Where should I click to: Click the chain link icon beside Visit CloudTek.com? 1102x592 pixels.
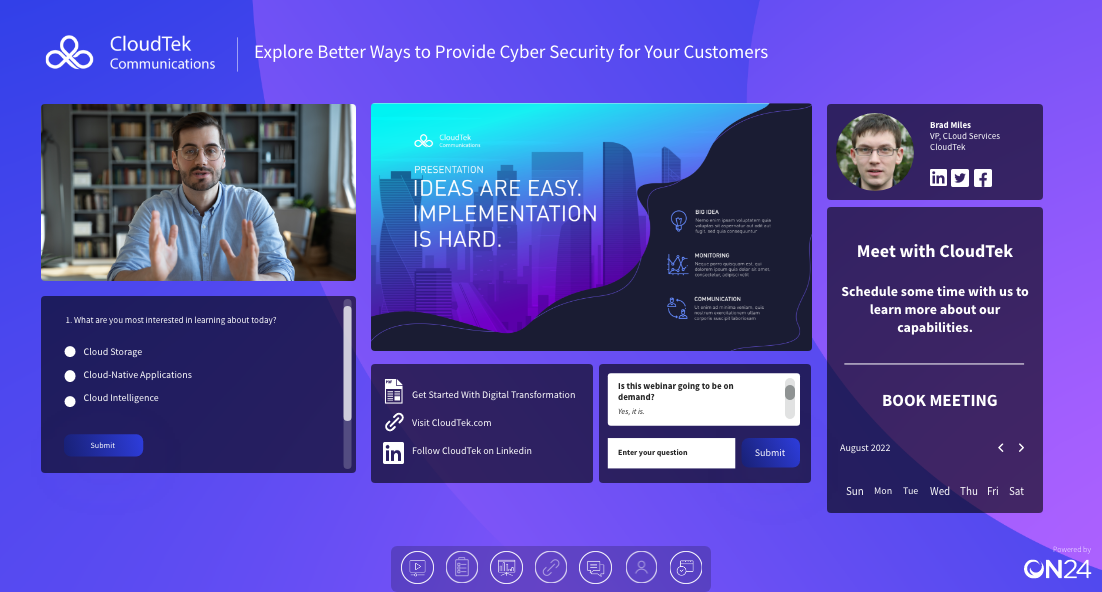pyautogui.click(x=394, y=422)
